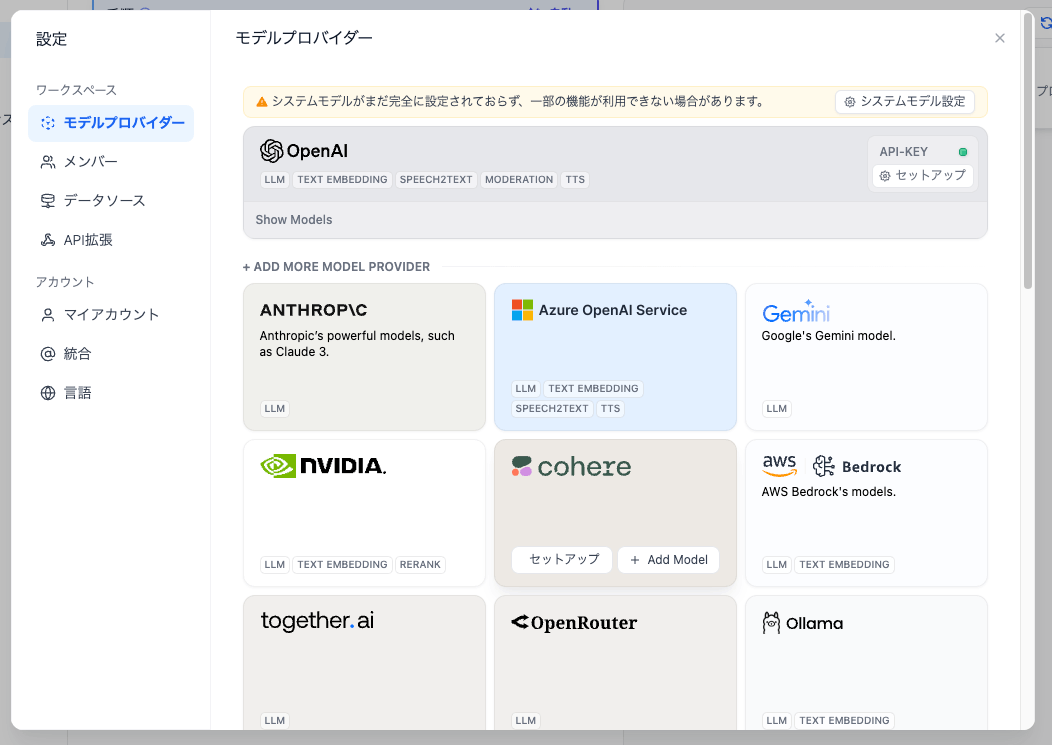Open the モデルプロバイダー sidebar item
The height and width of the screenshot is (745, 1052).
[x=111, y=123]
